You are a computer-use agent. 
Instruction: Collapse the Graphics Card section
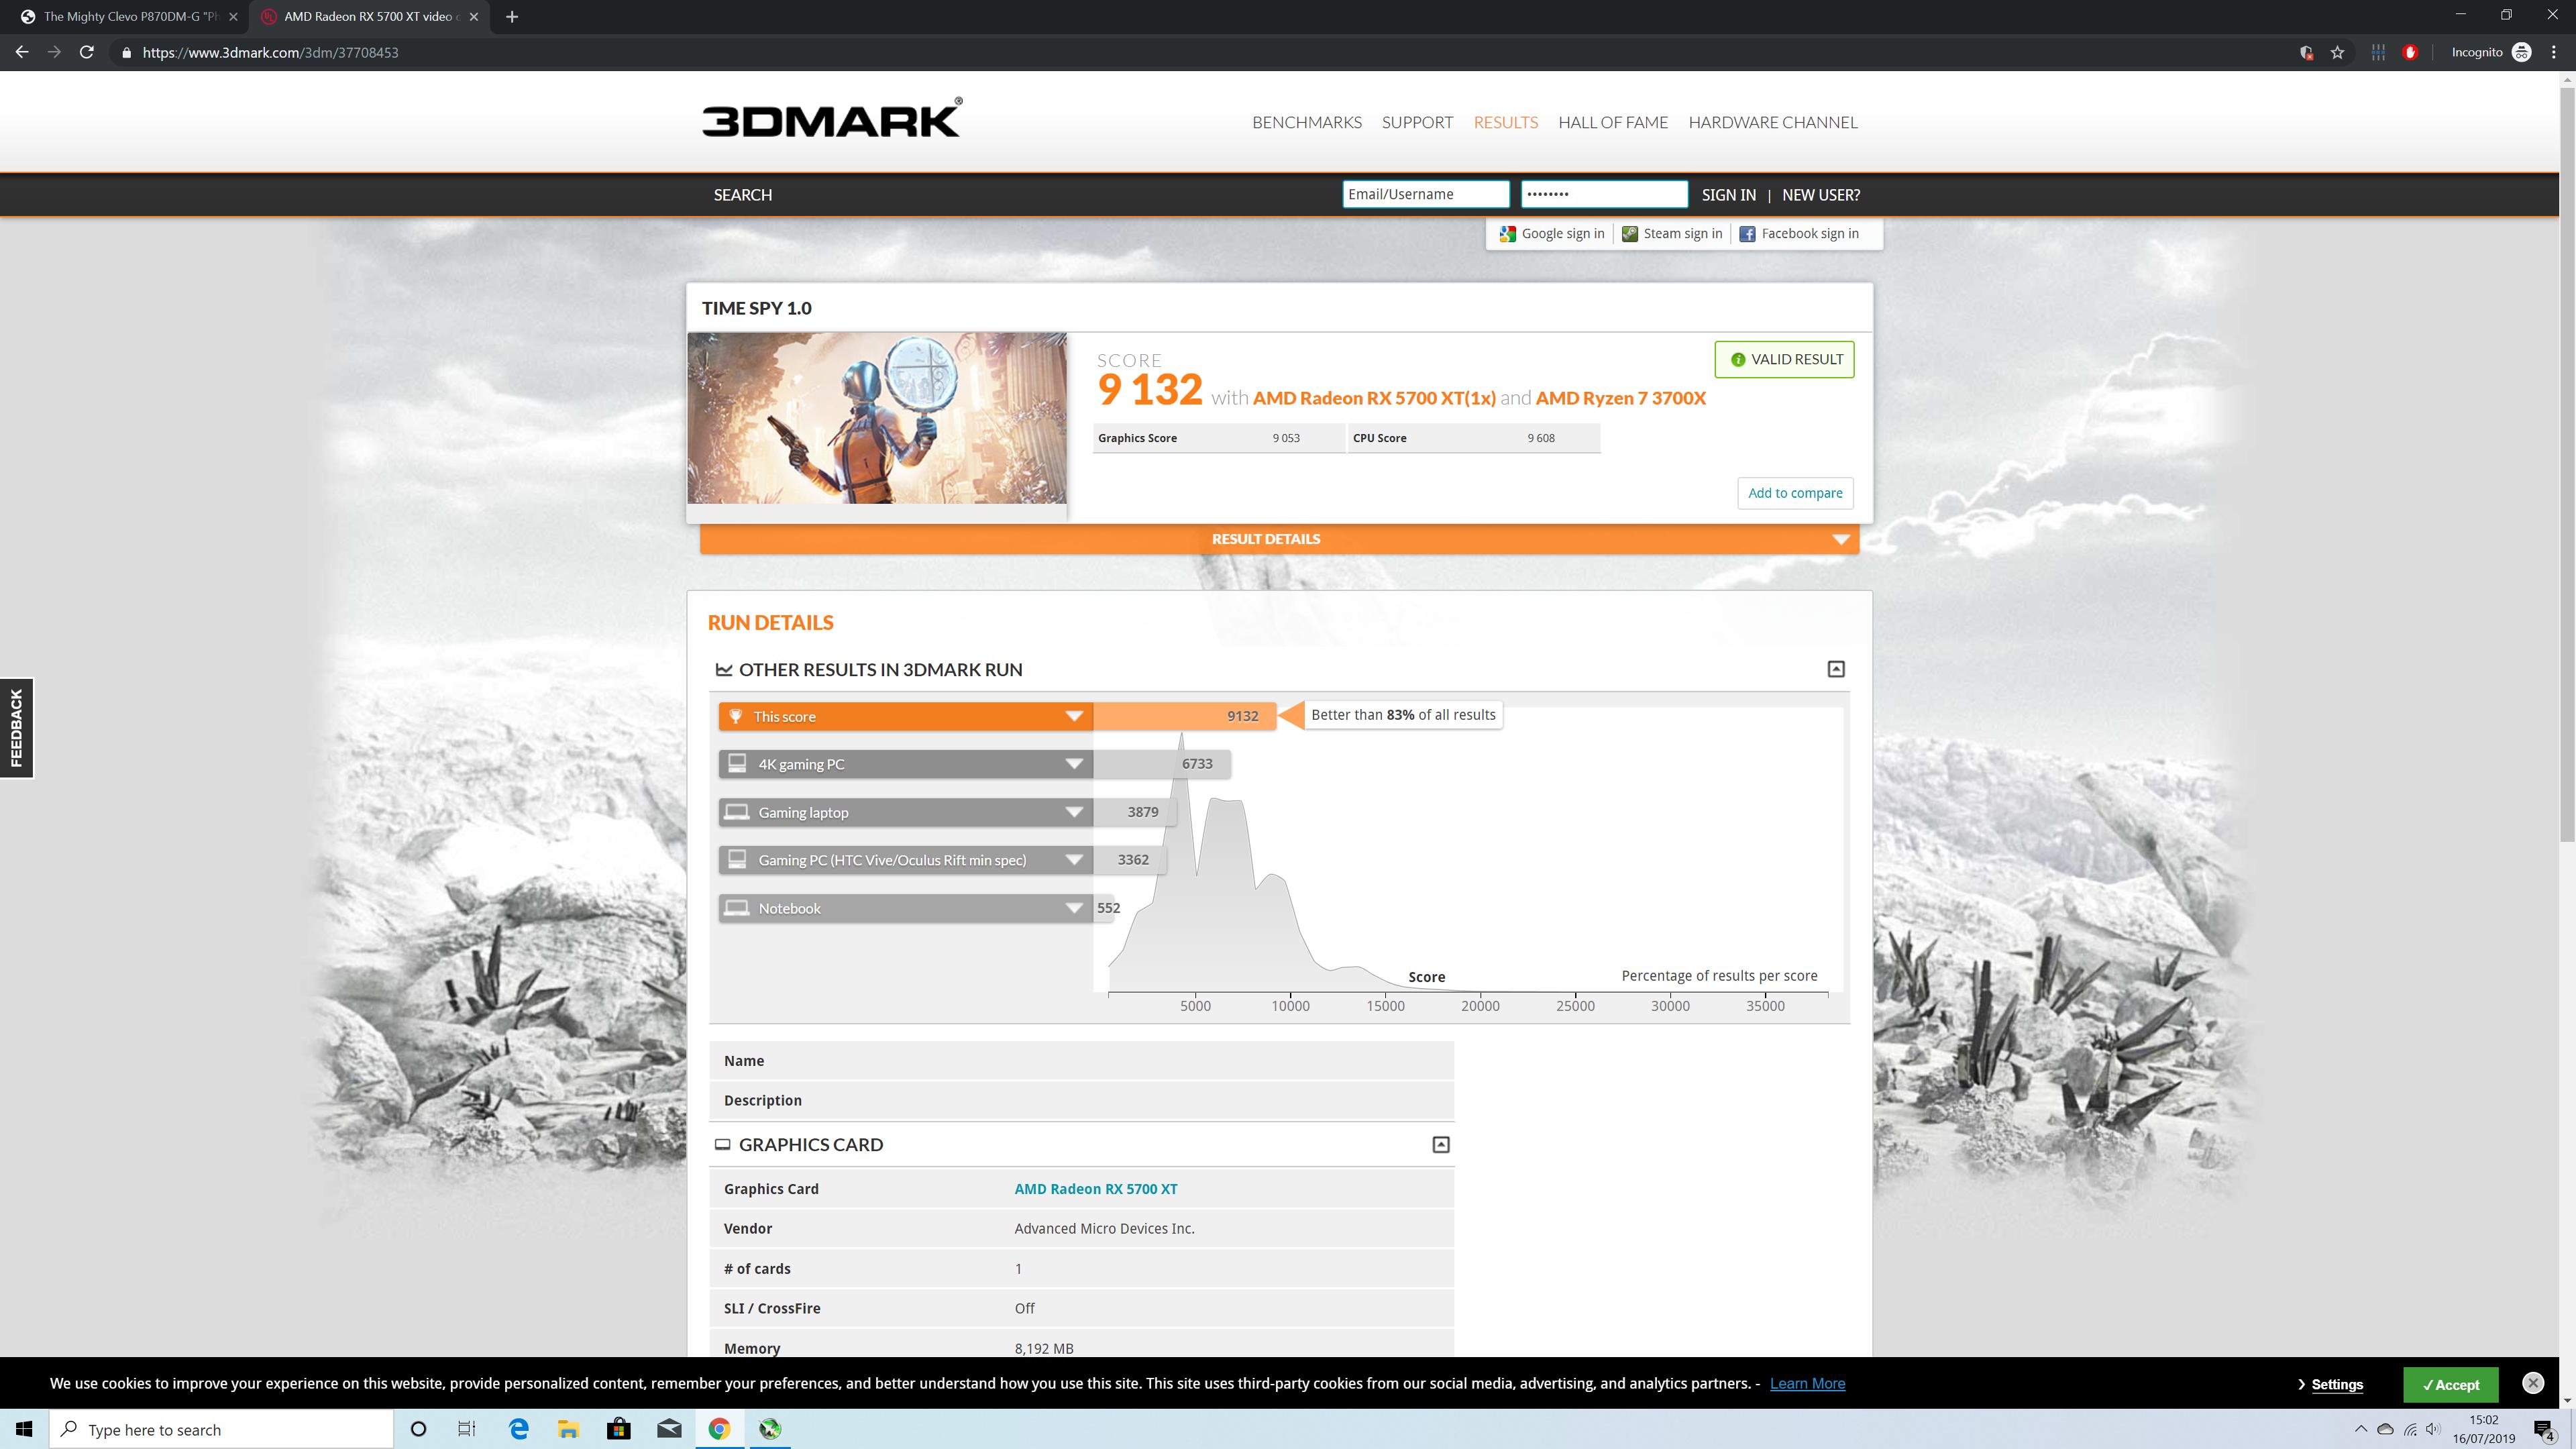tap(1441, 1144)
